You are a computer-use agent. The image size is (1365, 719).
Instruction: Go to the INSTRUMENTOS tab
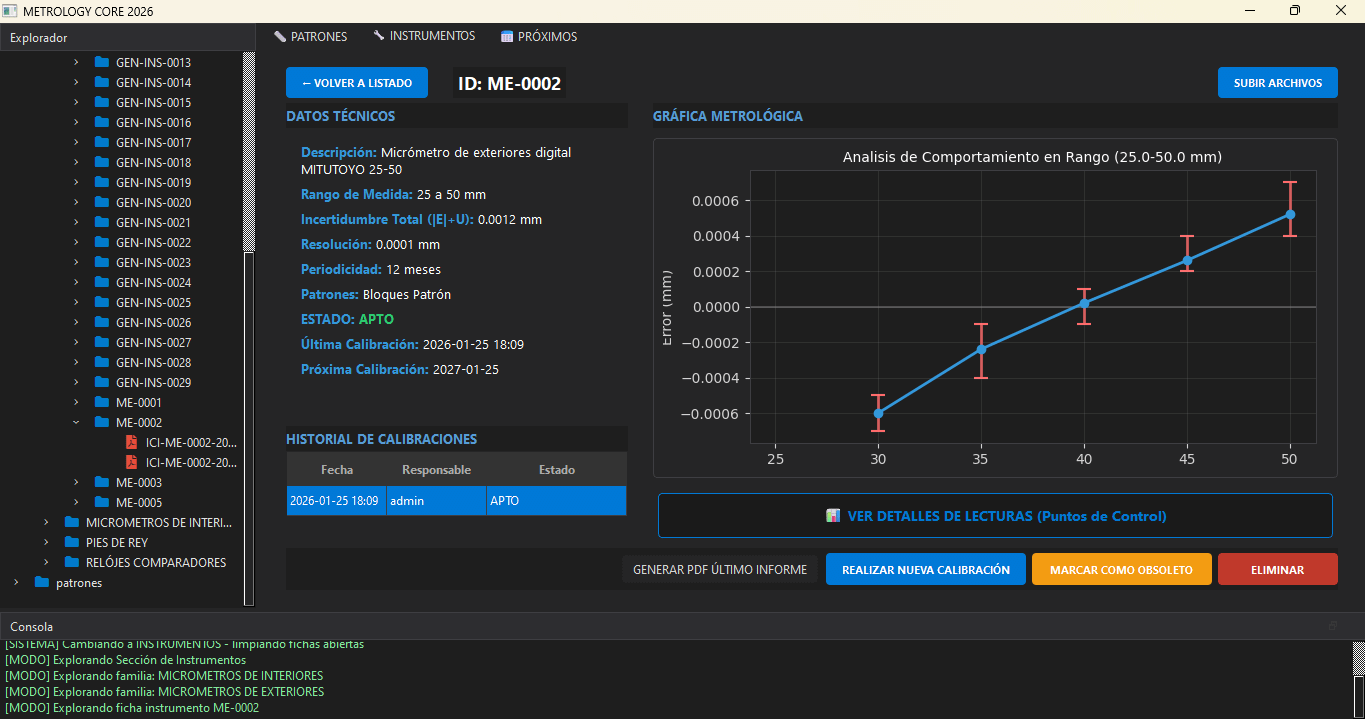click(x=424, y=36)
